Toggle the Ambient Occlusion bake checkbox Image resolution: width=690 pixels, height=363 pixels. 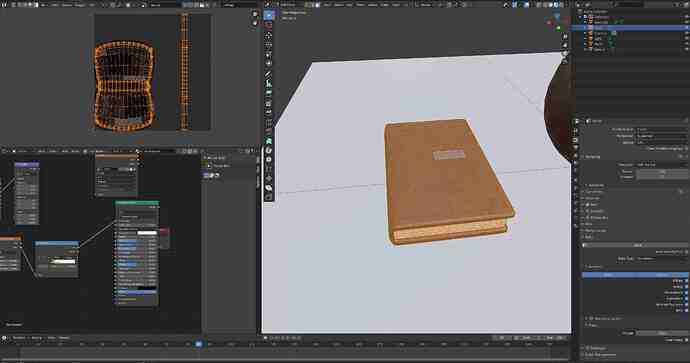click(x=686, y=304)
